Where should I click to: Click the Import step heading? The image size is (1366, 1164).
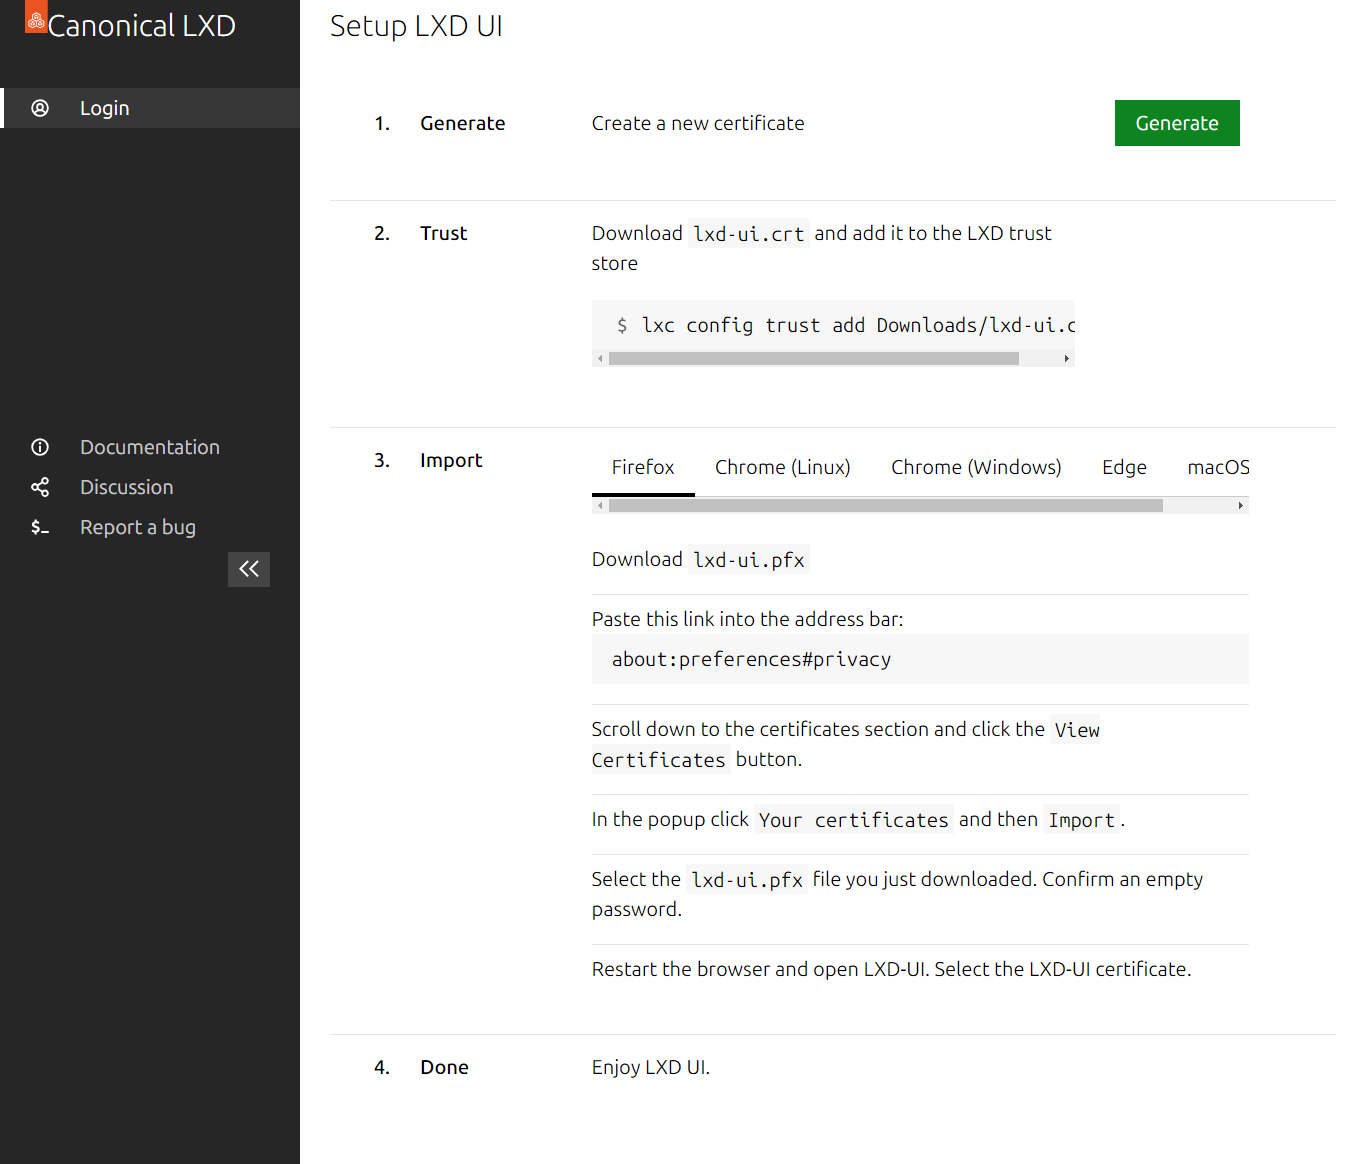pyautogui.click(x=451, y=460)
